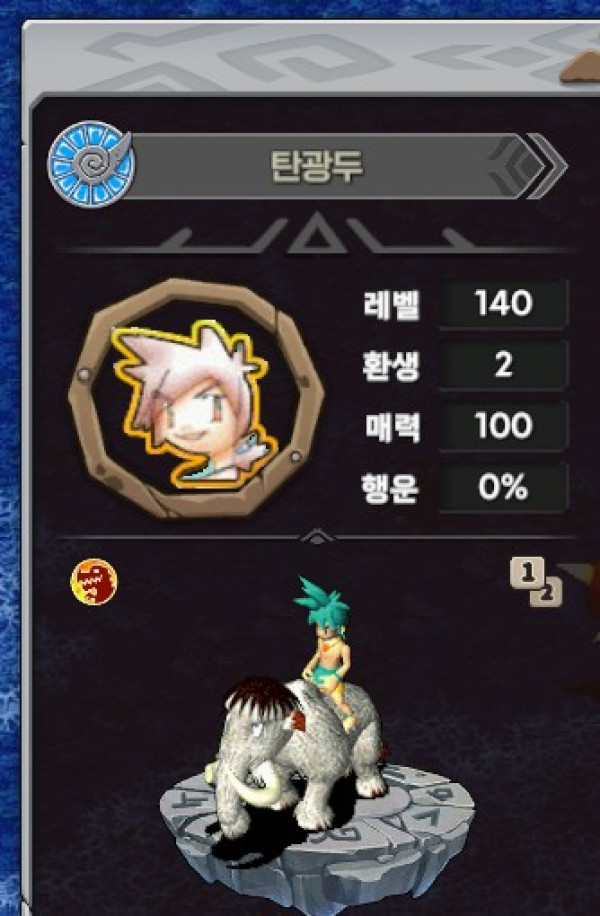Click the 매력 value field showing 100
Screen dimensions: 600x916
(x=503, y=426)
